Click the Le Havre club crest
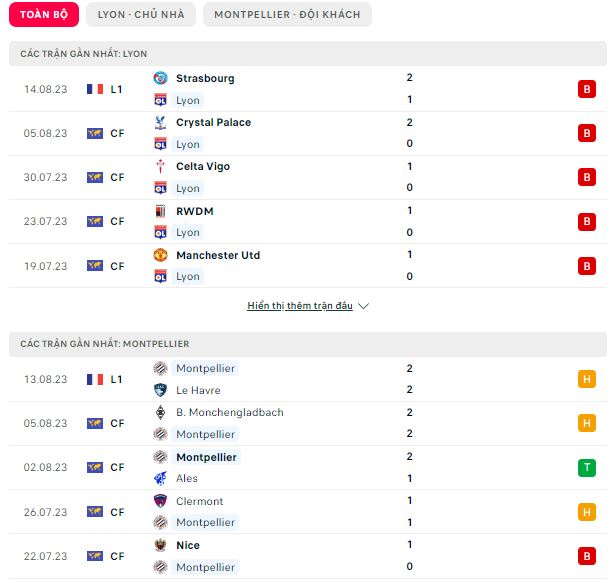 (x=160, y=390)
